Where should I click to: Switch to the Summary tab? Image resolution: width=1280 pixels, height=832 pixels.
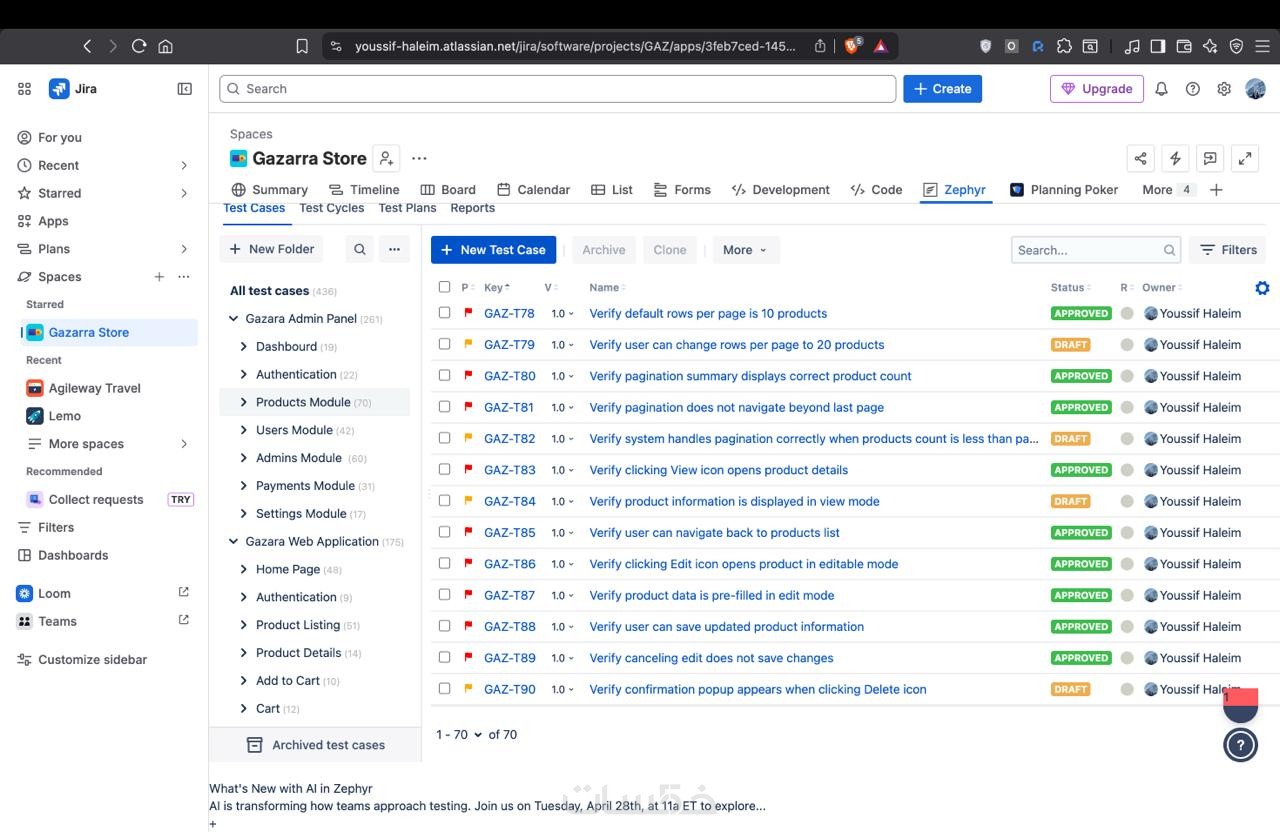[269, 190]
